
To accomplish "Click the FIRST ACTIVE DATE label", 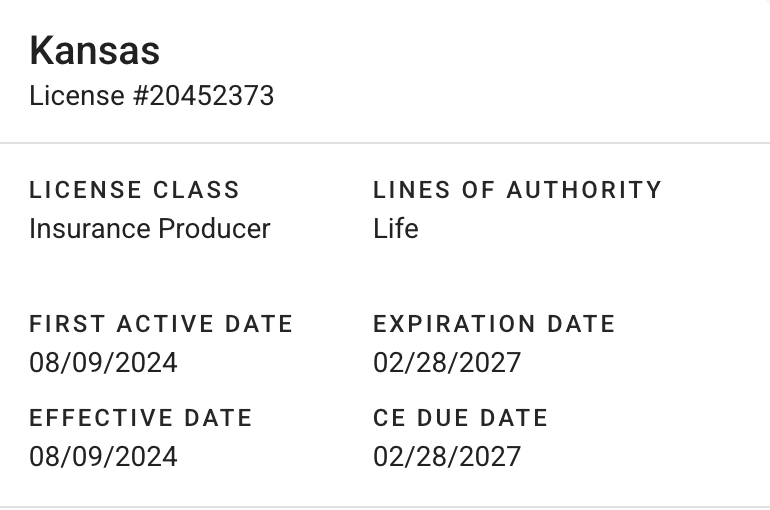I will [x=161, y=324].
